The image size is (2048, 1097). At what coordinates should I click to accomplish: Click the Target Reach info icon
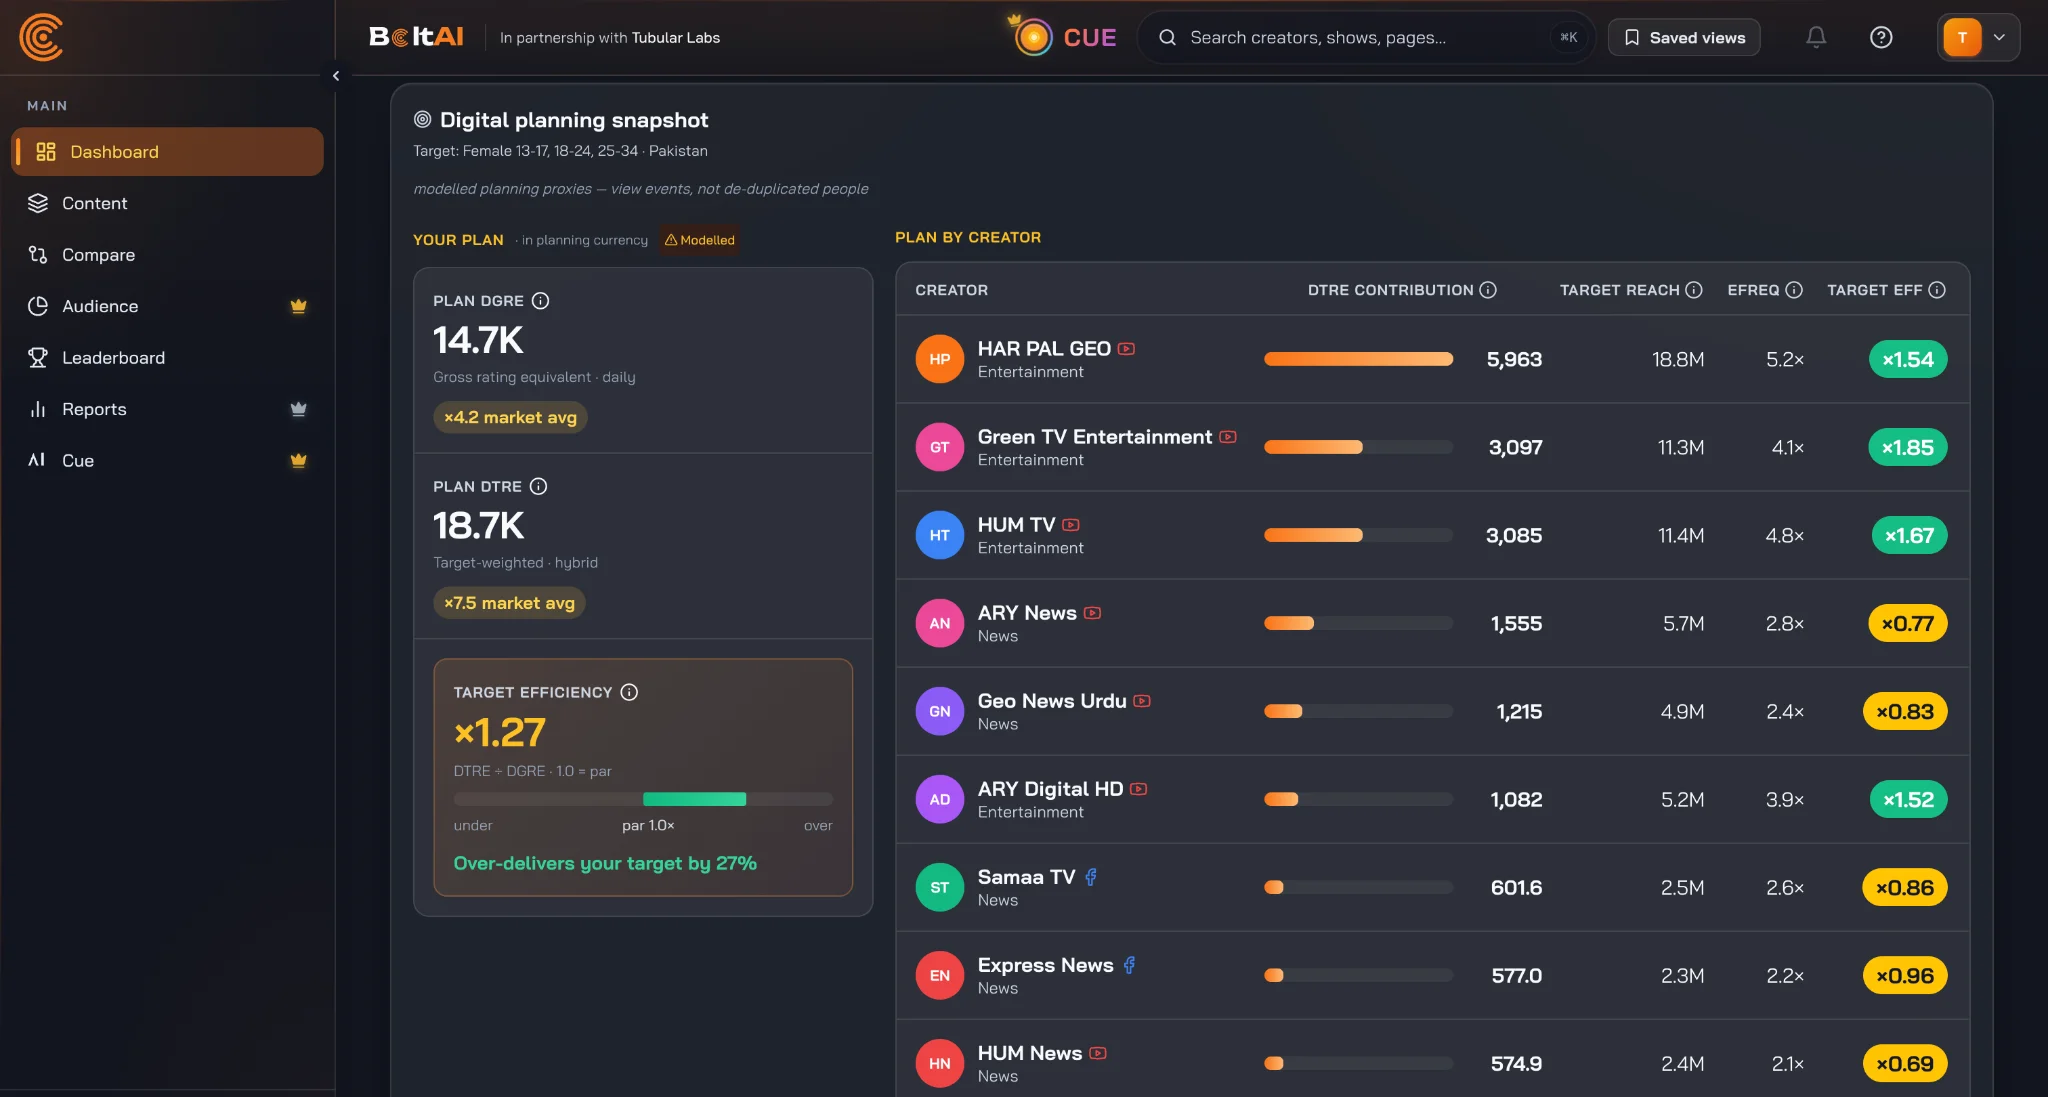(x=1694, y=290)
